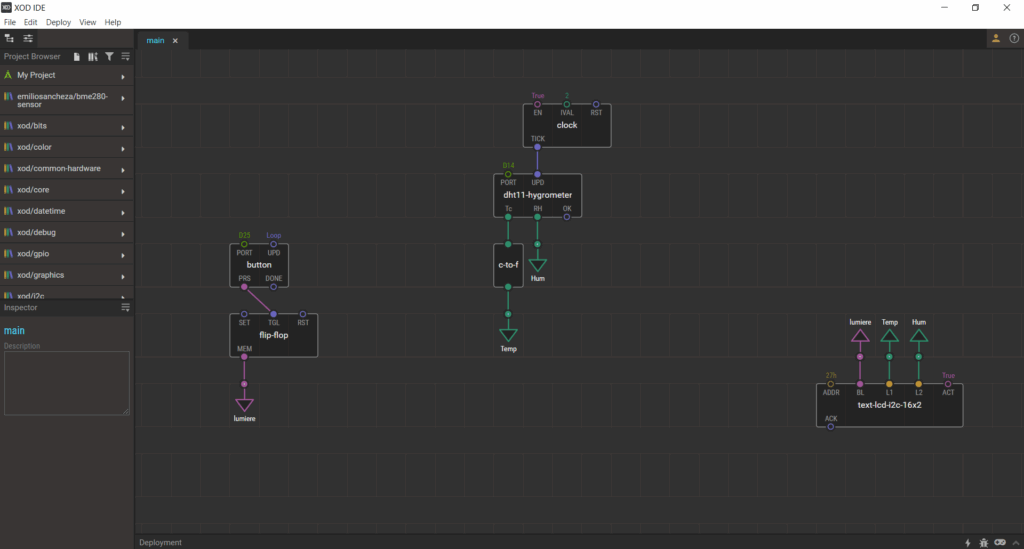Image resolution: width=1024 pixels, height=549 pixels.
Task: Switch to the main tab
Action: [x=155, y=40]
